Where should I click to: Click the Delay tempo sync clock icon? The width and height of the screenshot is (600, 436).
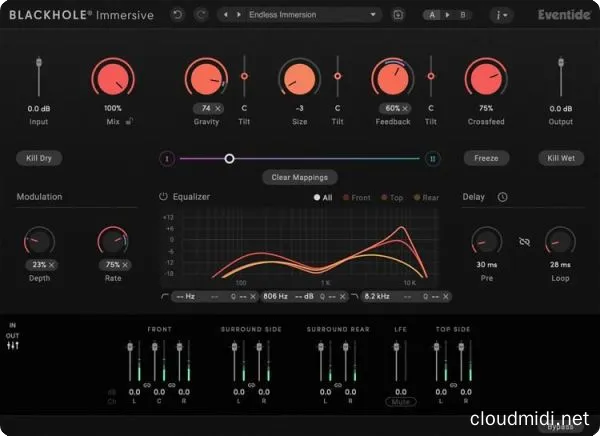point(502,197)
